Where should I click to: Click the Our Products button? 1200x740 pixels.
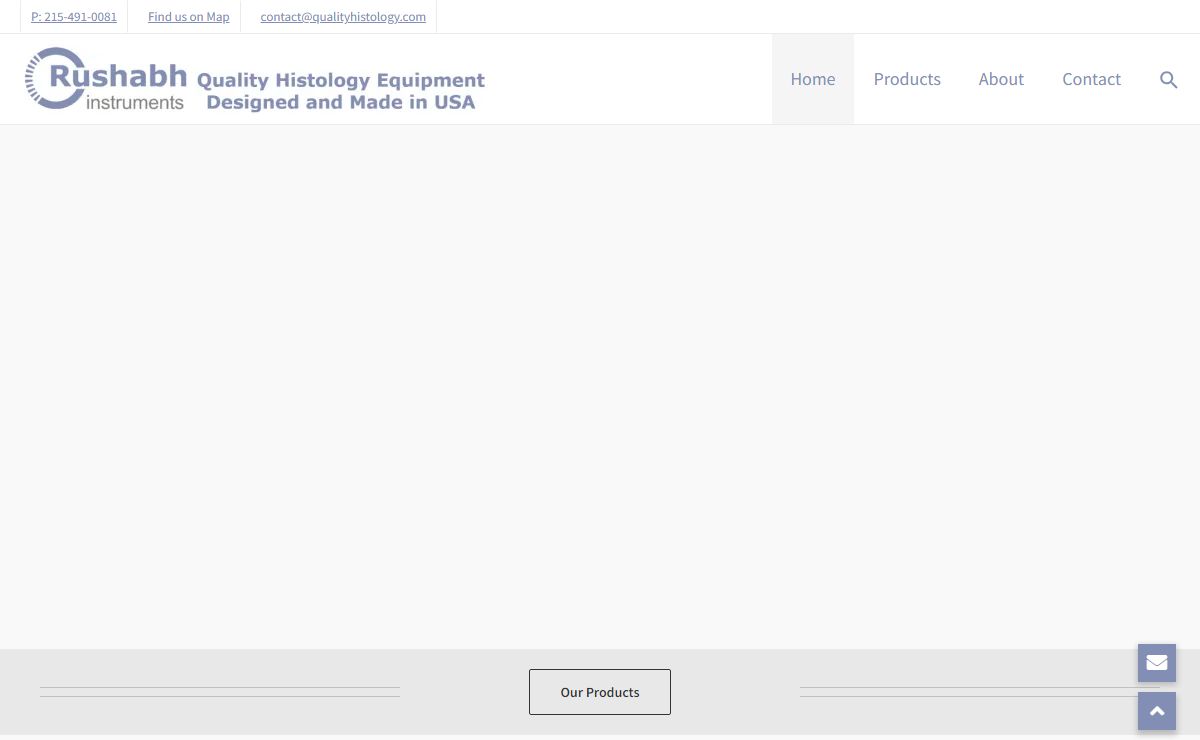point(600,692)
